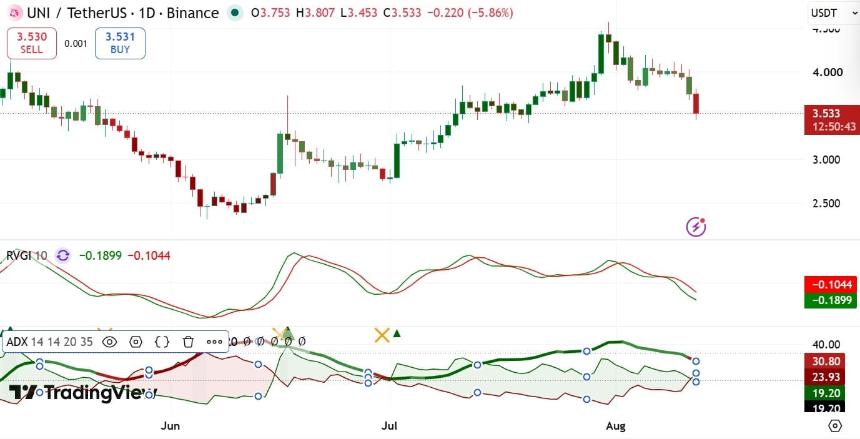Click the change value −0.220 (−5.86%)

coord(470,13)
